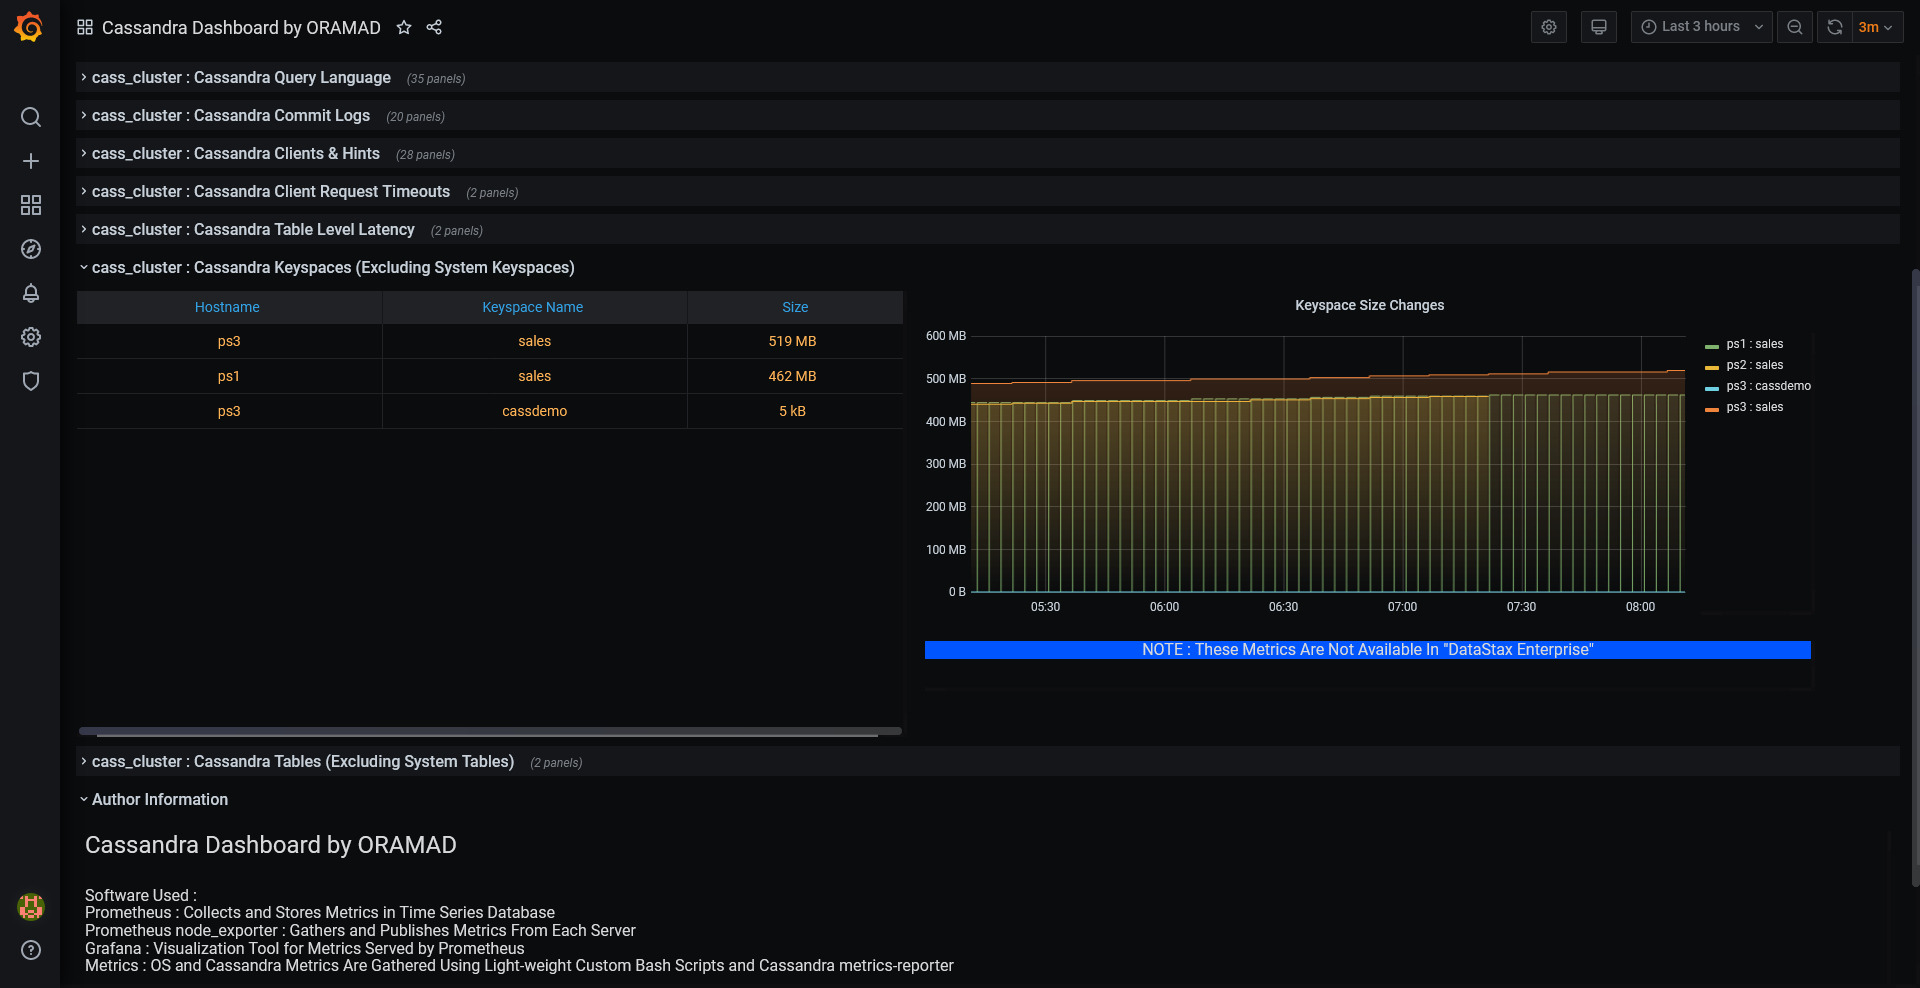Click the Cassandra Dashboard by ORAMAD heading text

tap(271, 845)
